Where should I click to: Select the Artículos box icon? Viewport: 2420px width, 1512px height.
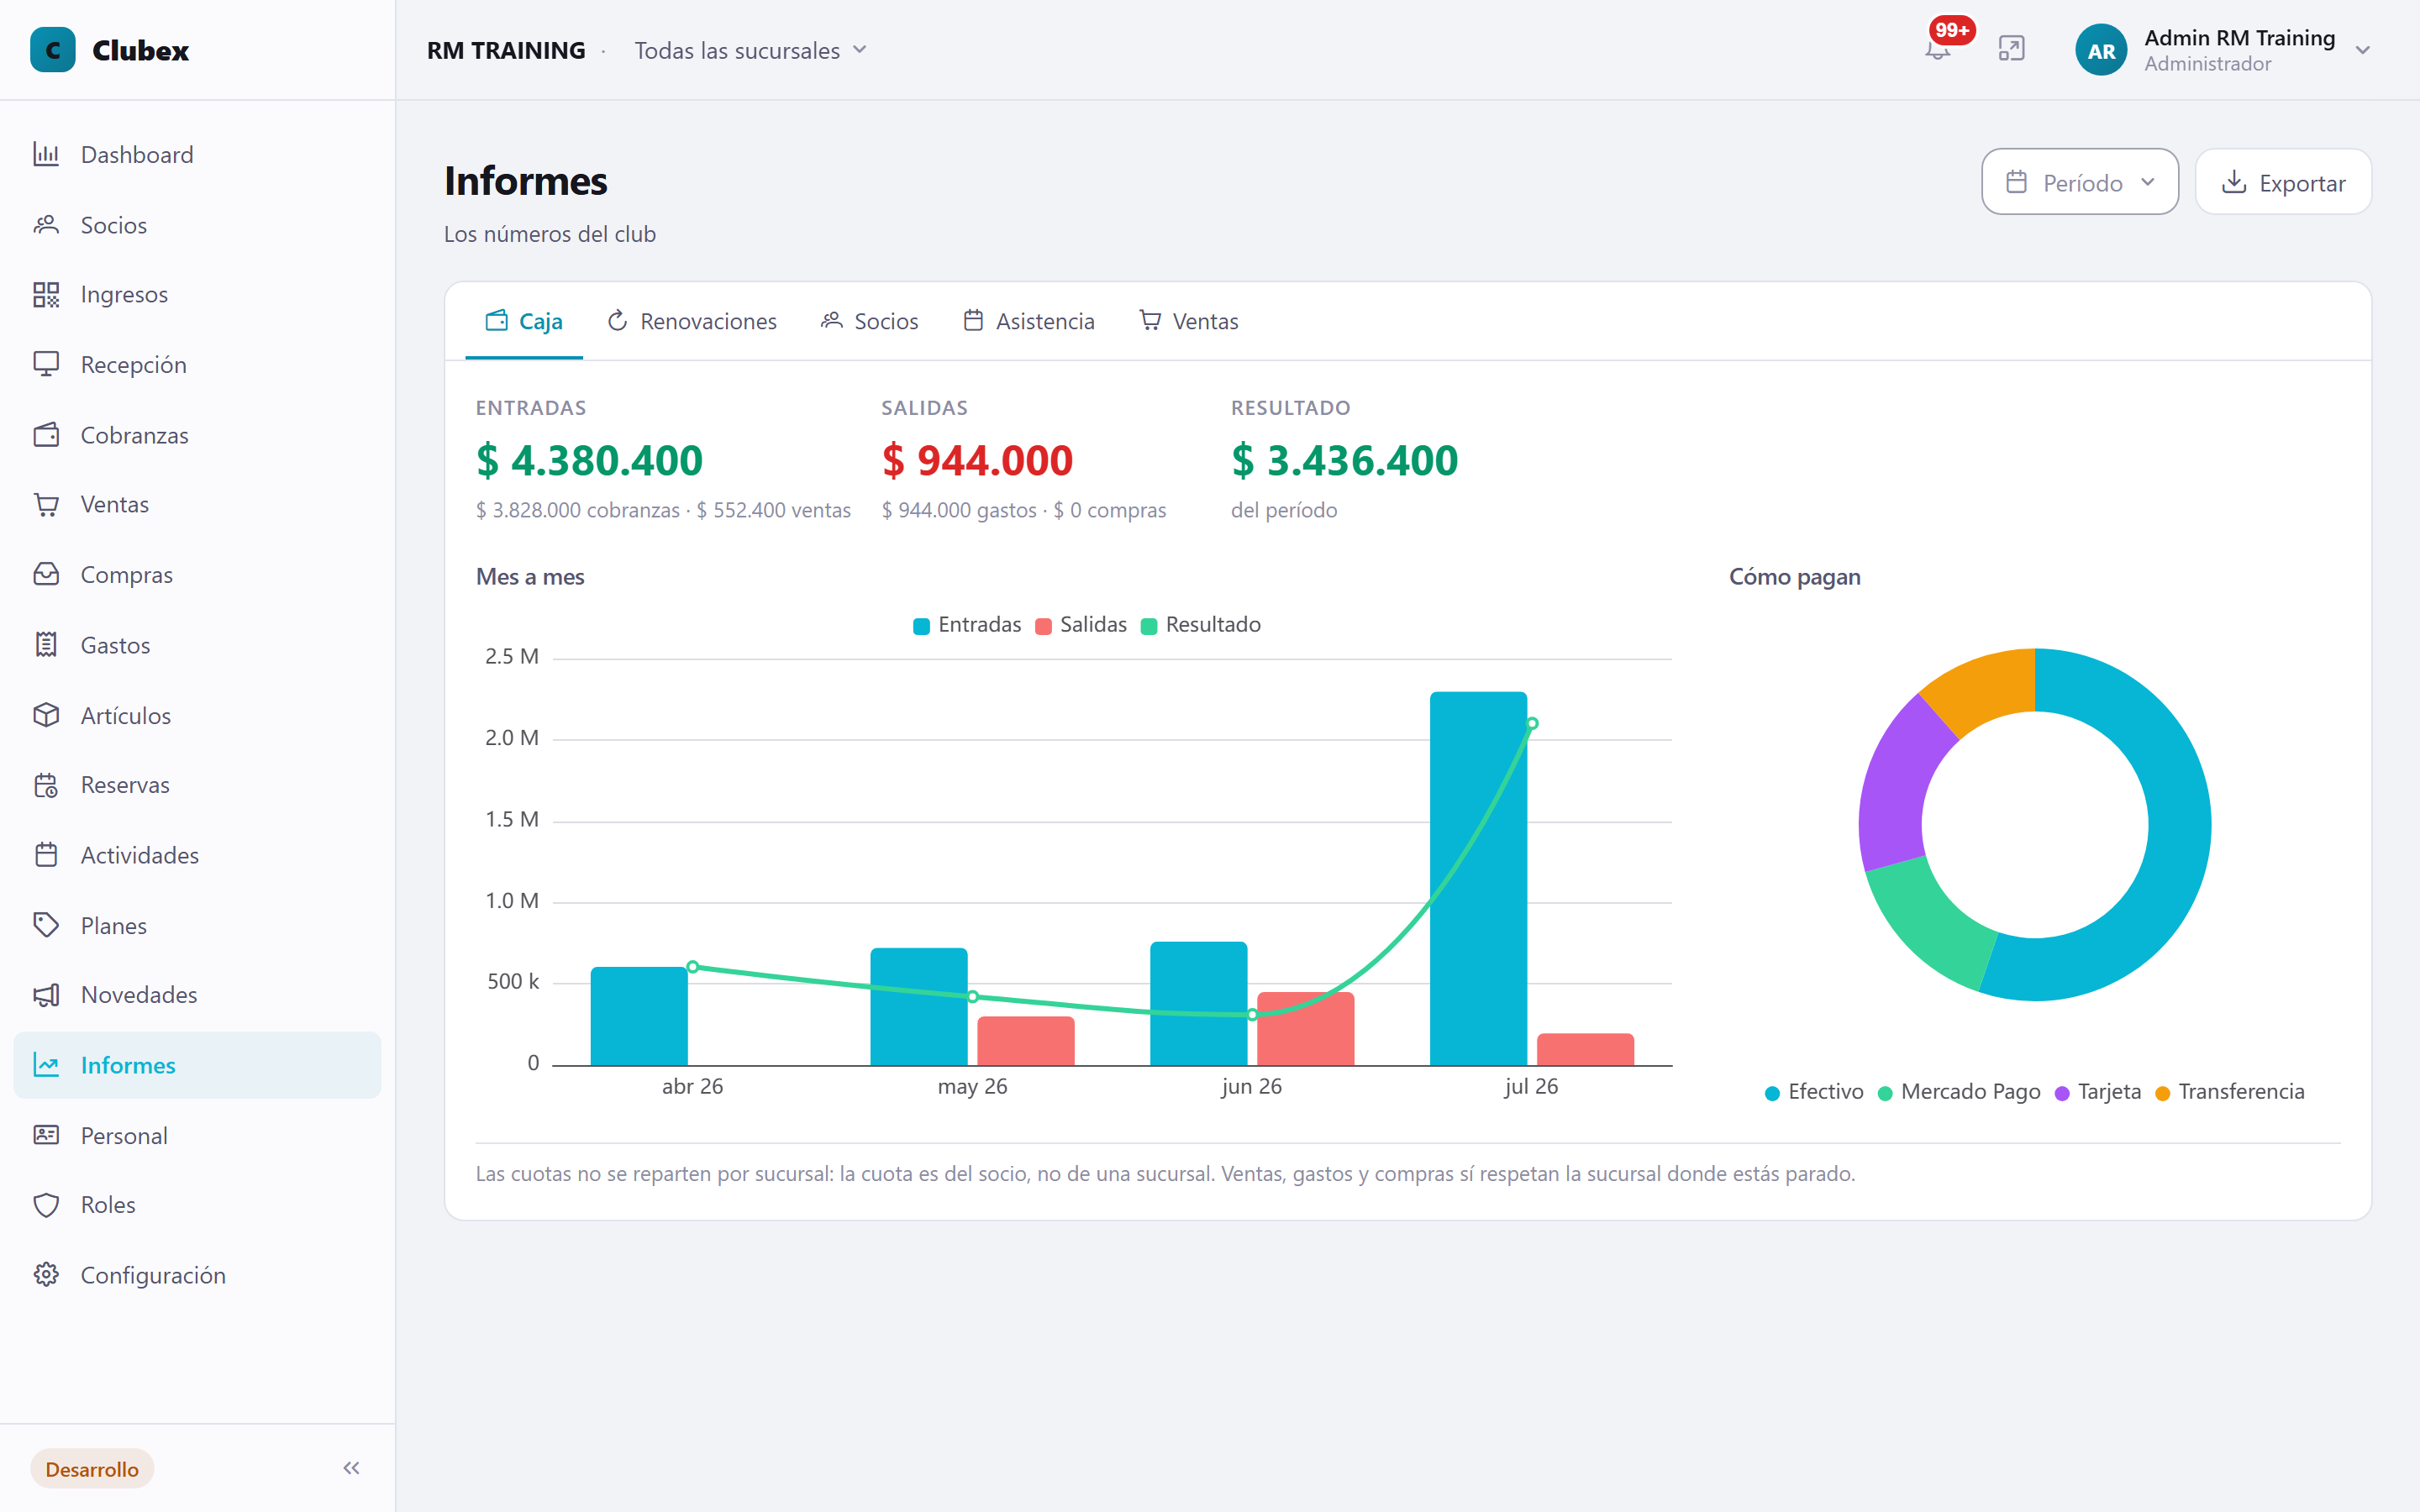tap(46, 715)
